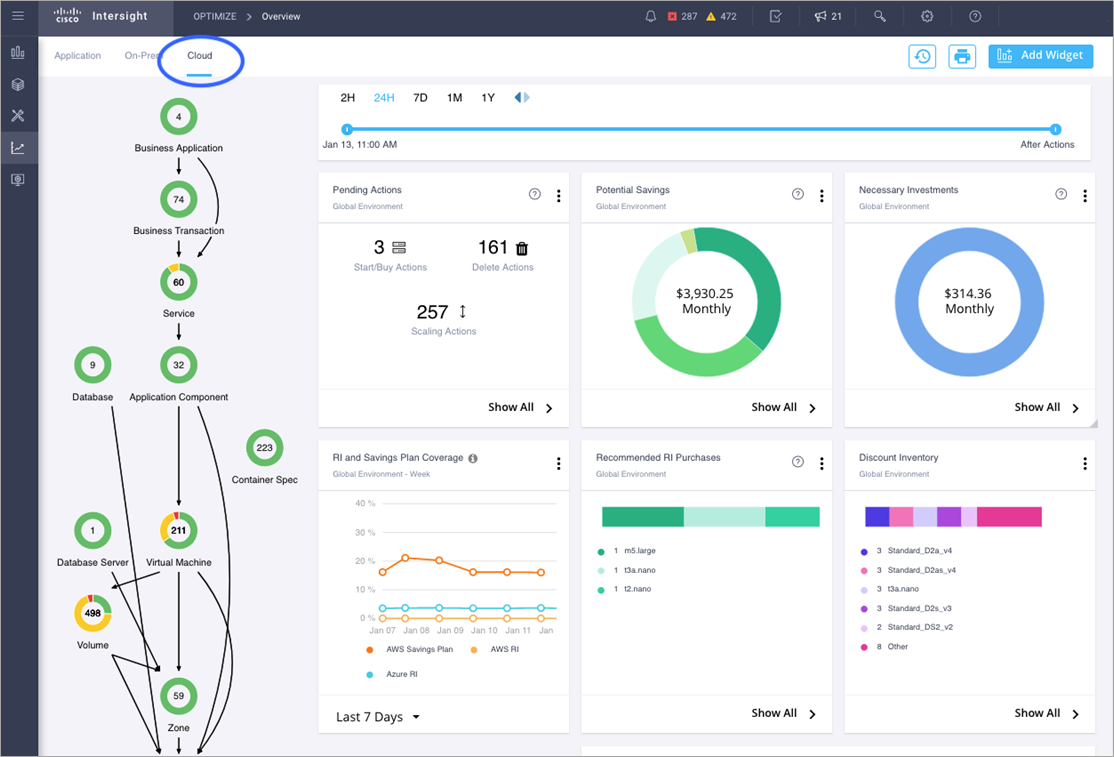The image size is (1114, 757).
Task: Click the Potential Savings donut chart
Action: 706,302
